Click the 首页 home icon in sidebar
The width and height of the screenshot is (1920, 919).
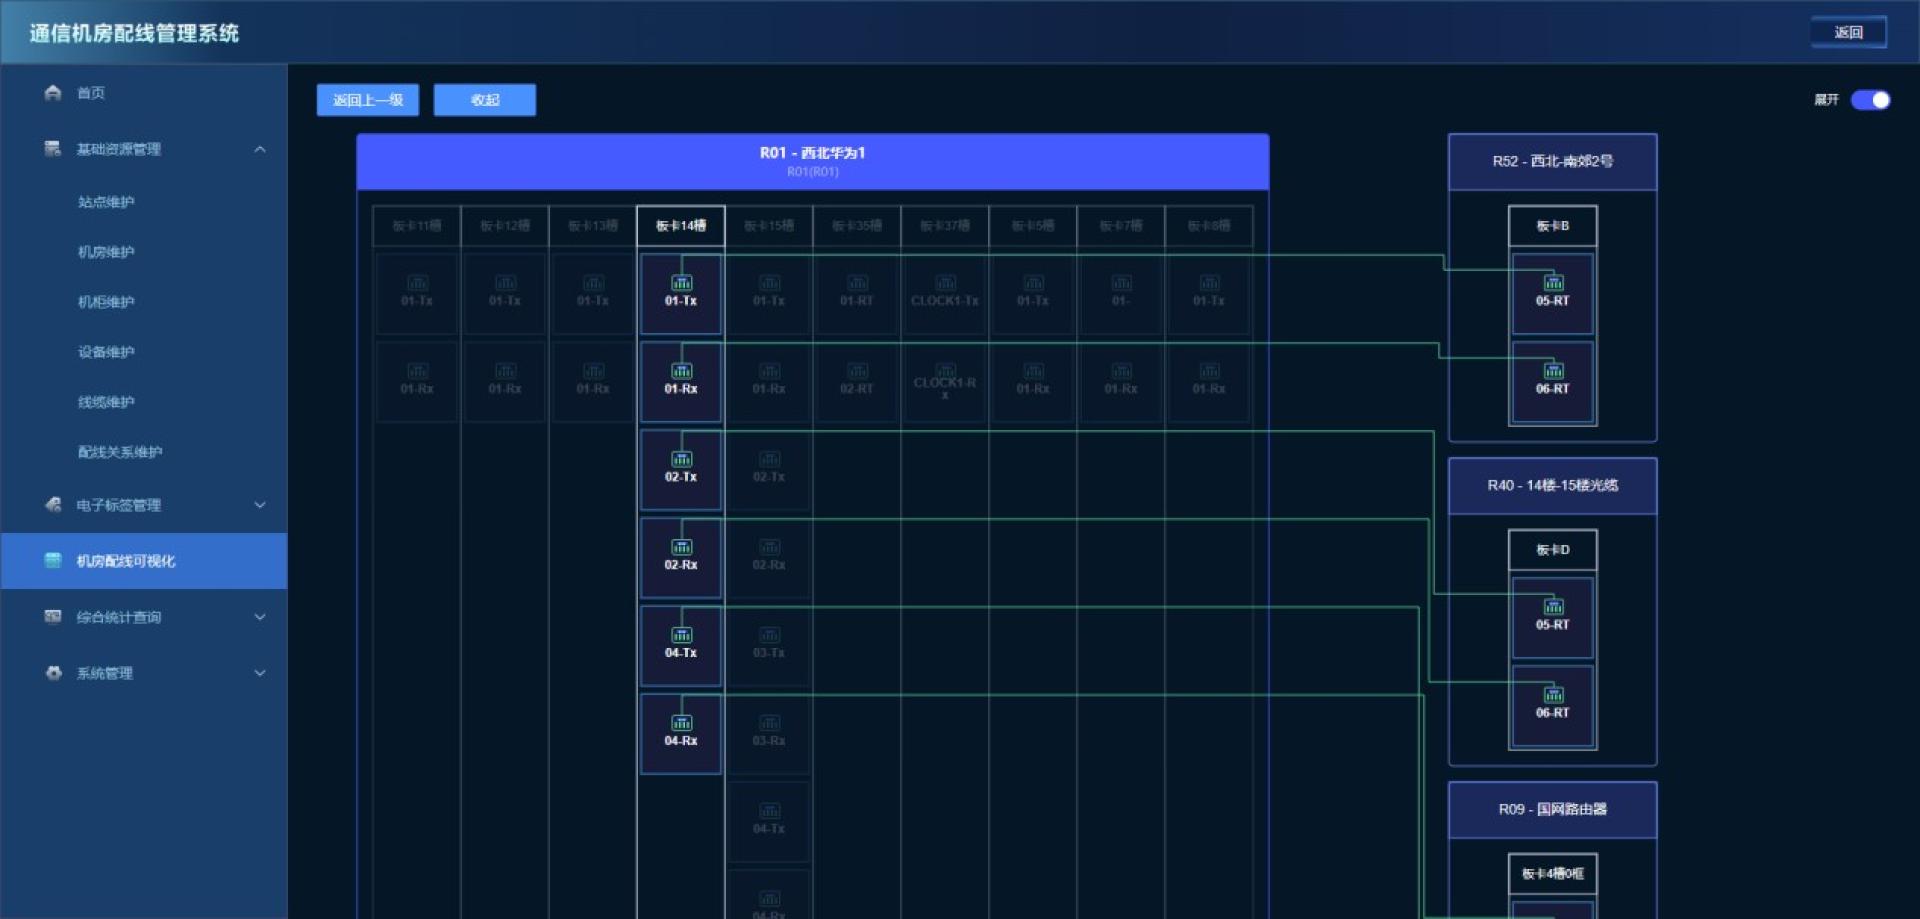53,93
